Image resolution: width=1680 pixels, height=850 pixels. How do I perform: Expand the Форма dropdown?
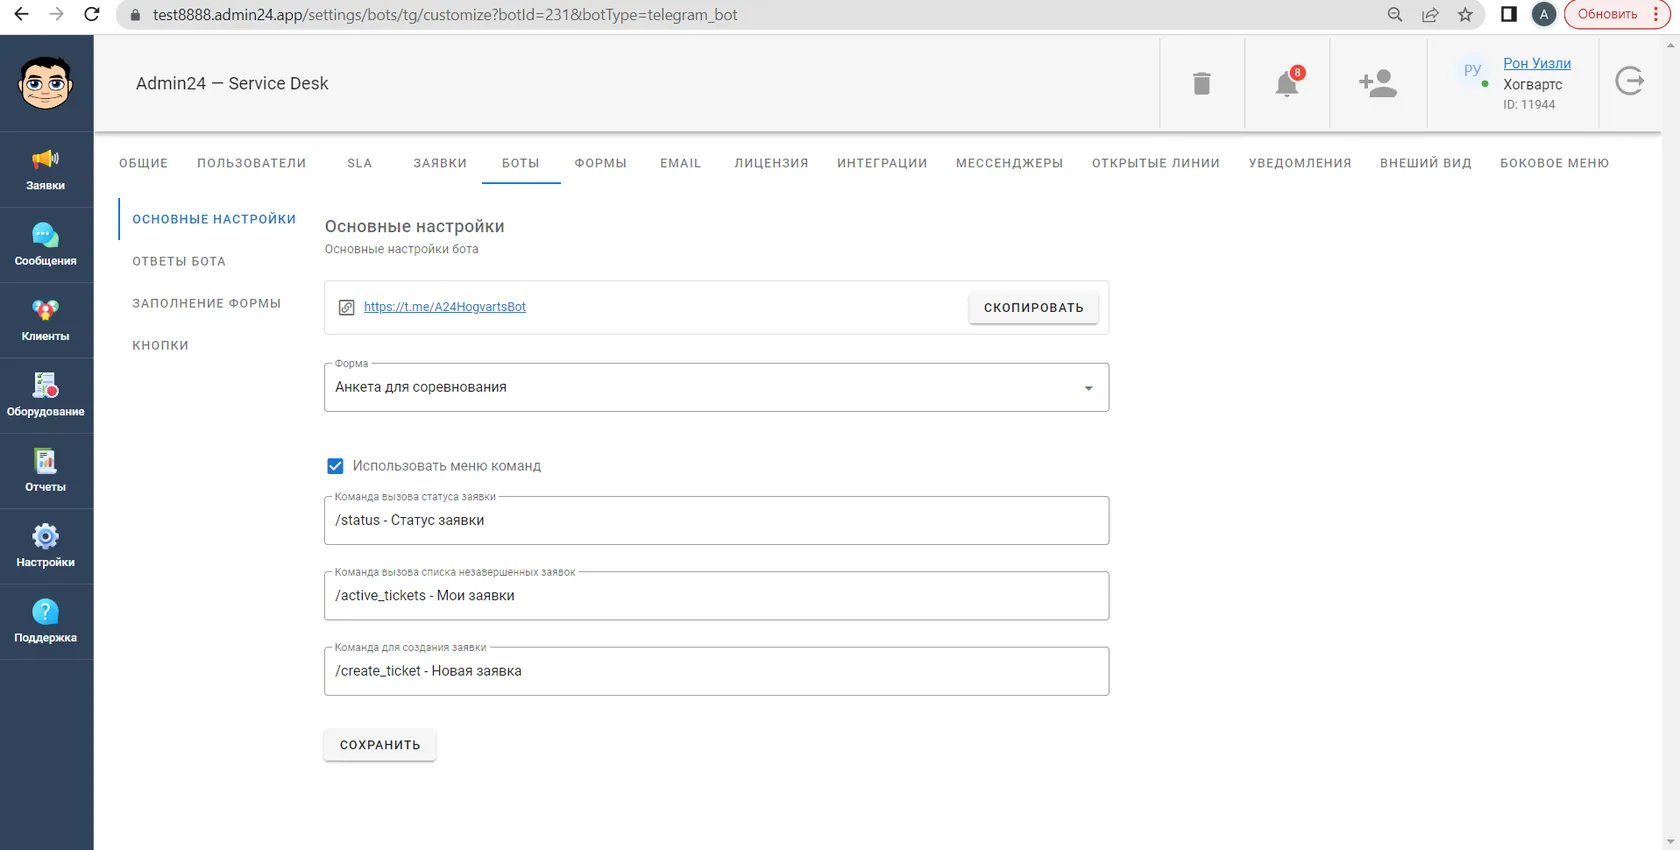point(716,387)
